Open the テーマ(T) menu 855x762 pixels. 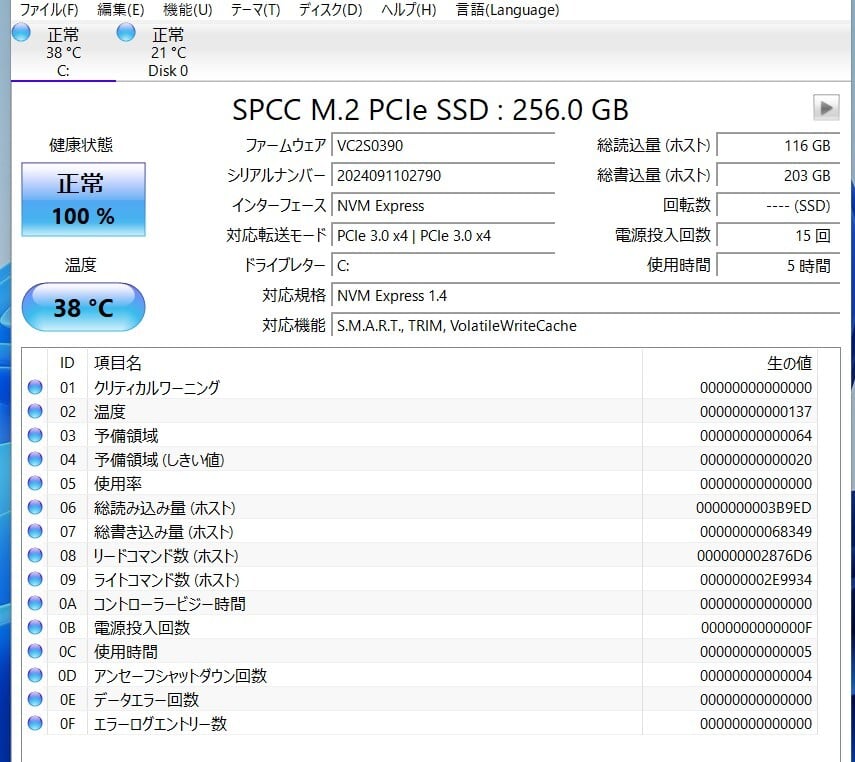coord(255,10)
